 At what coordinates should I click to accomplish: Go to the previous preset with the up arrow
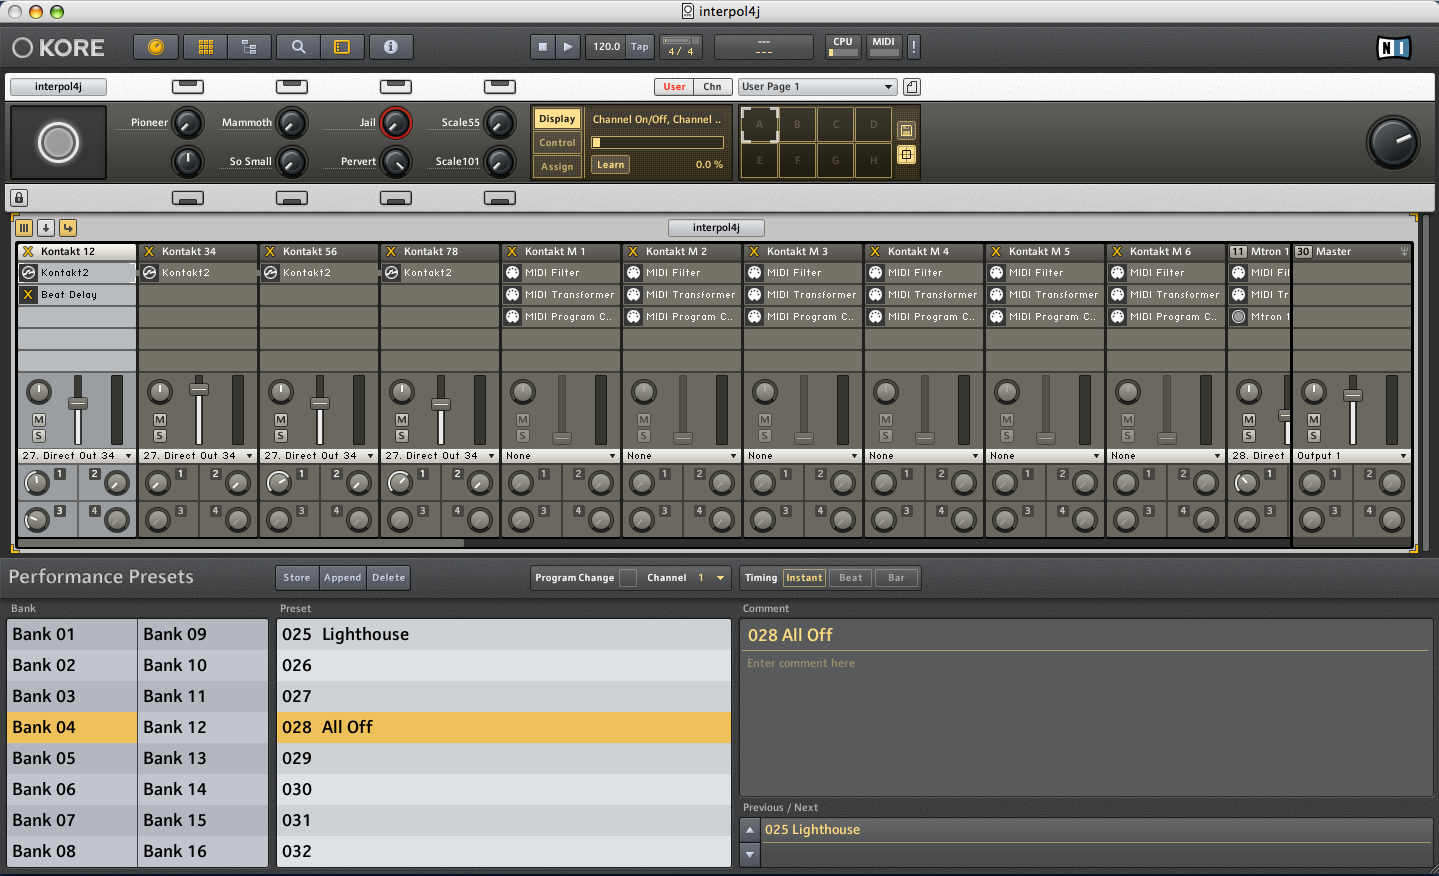750,830
